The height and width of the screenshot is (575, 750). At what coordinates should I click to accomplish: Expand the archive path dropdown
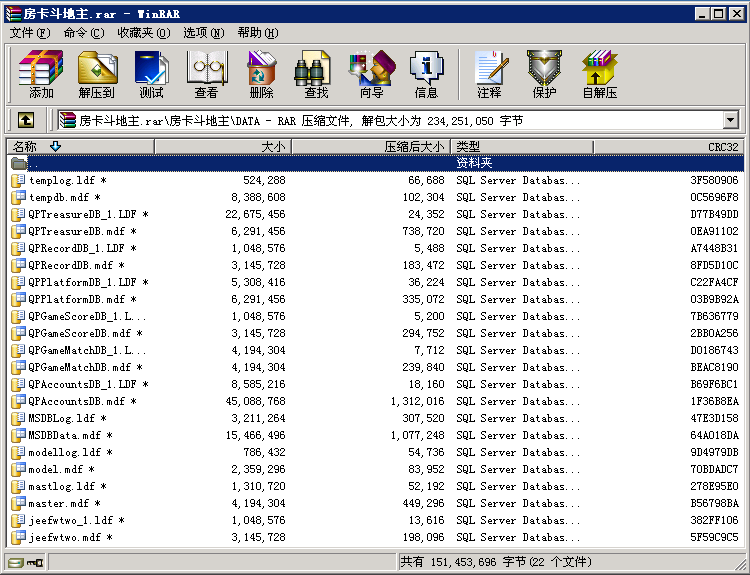coord(730,121)
